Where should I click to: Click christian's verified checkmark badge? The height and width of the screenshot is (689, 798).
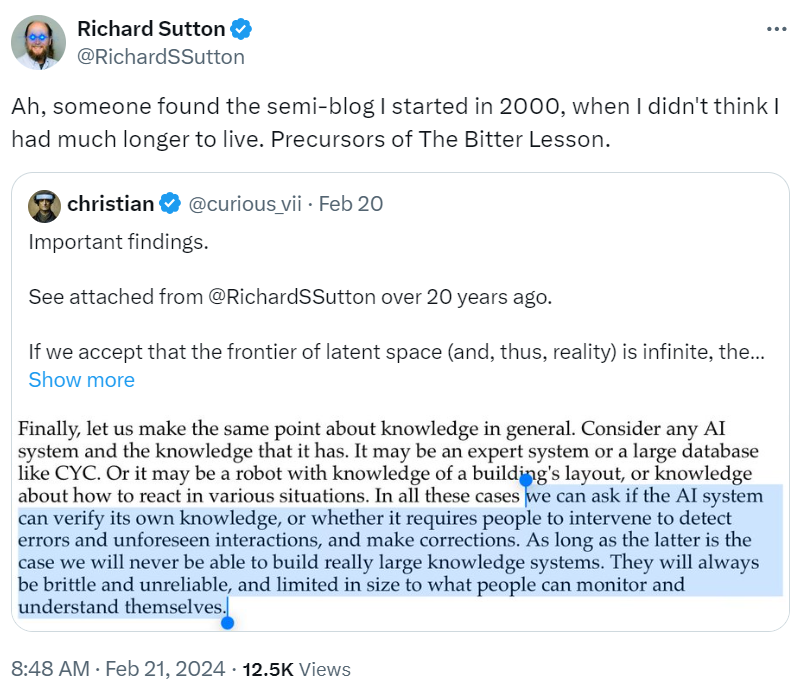pos(170,204)
